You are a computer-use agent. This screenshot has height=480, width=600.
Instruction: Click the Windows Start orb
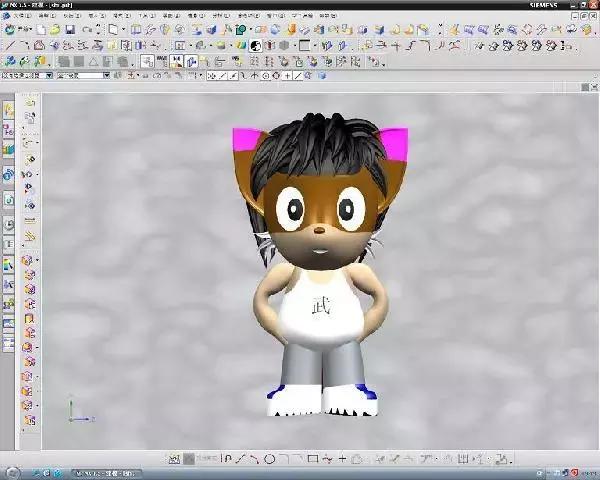(10, 472)
